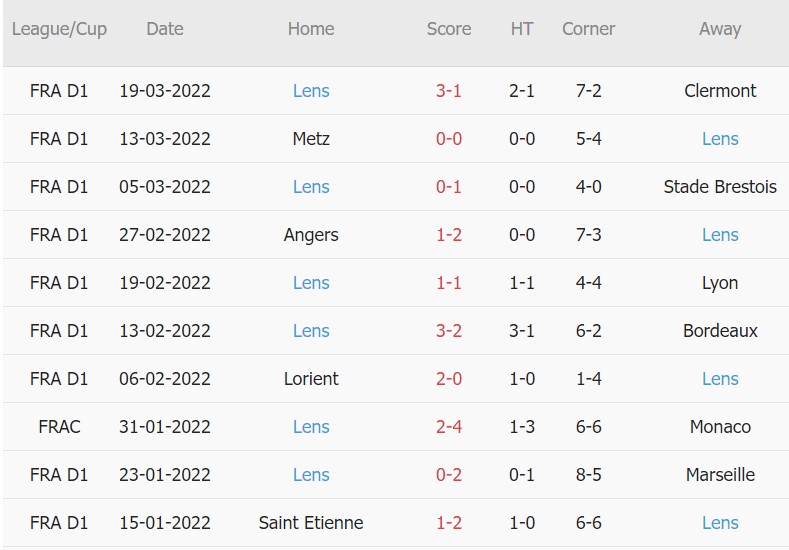789x550 pixels.
Task: Click the 1-2 score at Angers
Action: coord(448,235)
